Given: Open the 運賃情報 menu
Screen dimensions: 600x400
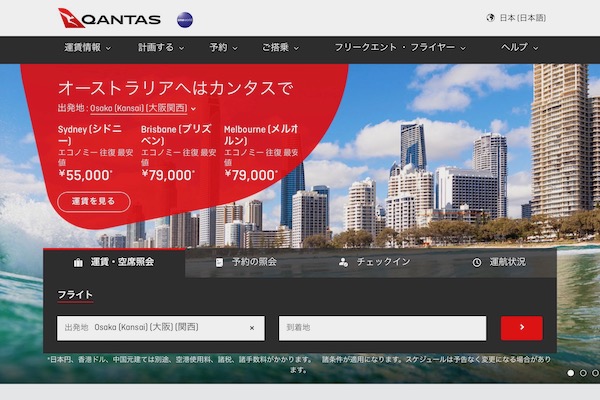Looking at the screenshot, I should 87,47.
